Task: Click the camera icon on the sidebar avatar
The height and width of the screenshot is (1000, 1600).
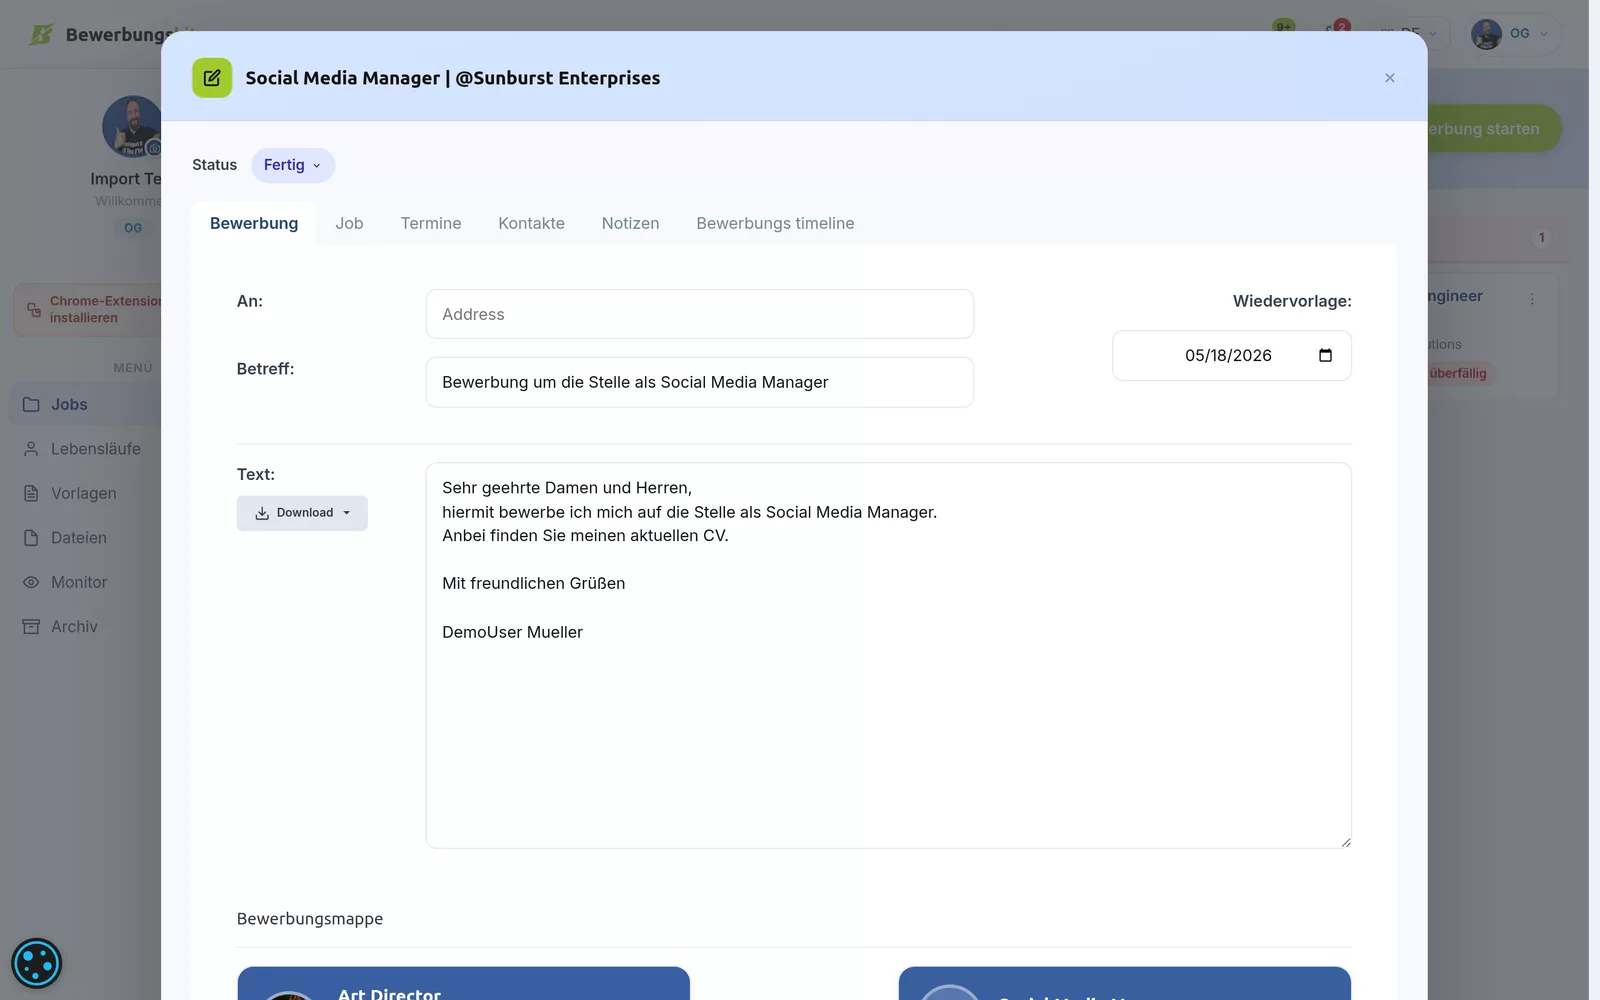Action: tap(154, 148)
